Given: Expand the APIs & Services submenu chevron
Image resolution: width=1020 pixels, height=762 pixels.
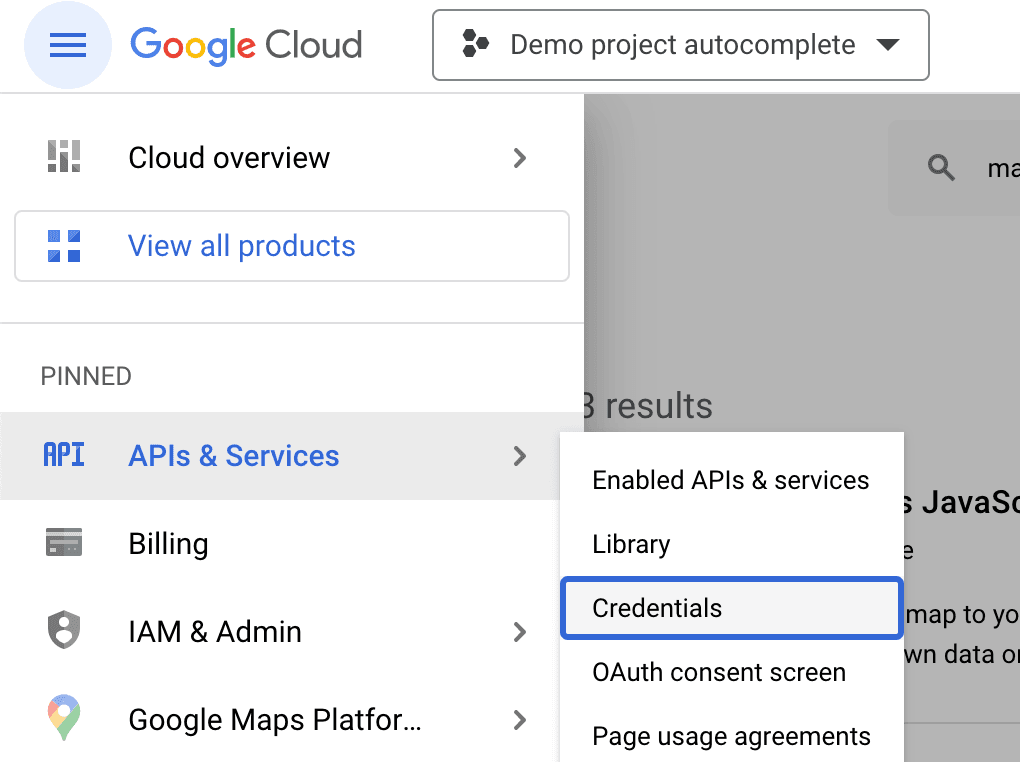Looking at the screenshot, I should pyautogui.click(x=519, y=456).
